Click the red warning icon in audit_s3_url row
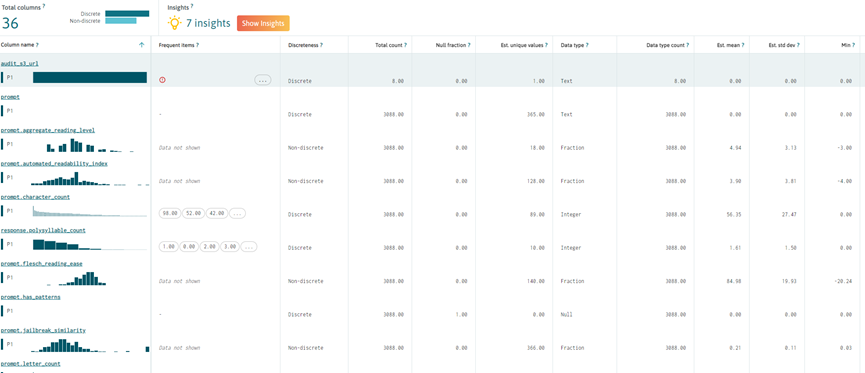The width and height of the screenshot is (865, 373). (x=162, y=81)
